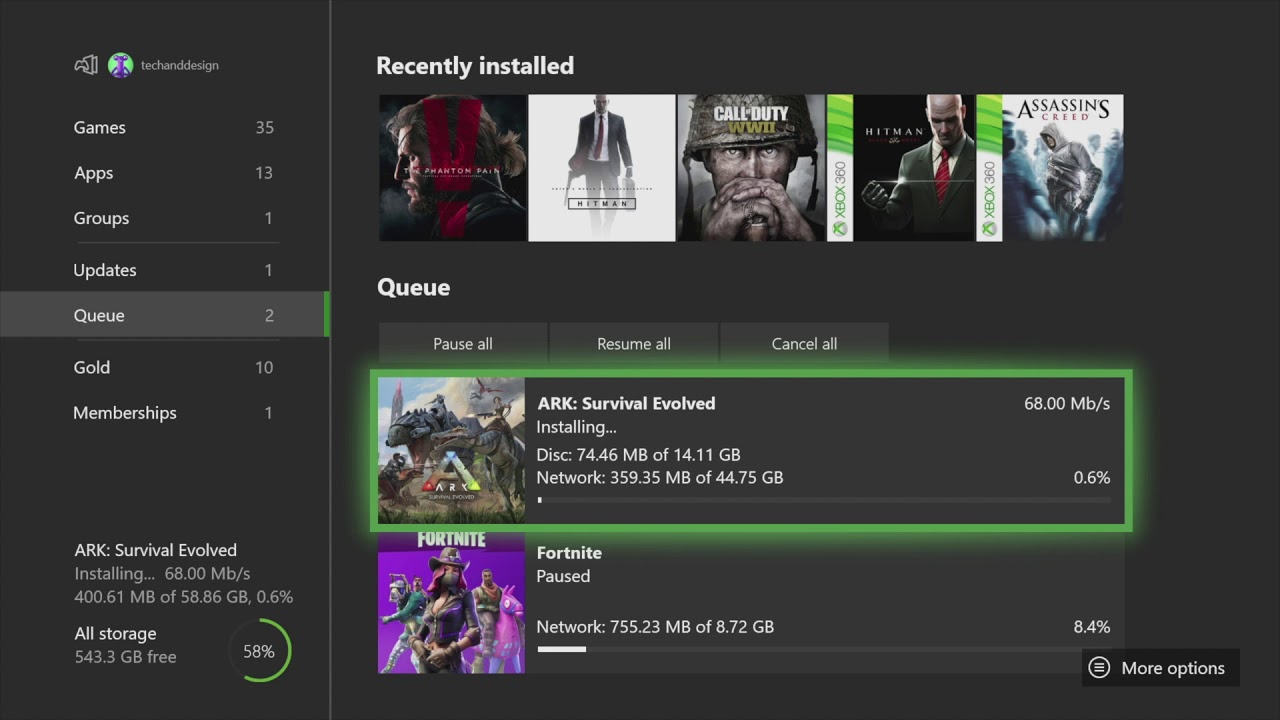The height and width of the screenshot is (720, 1280).
Task: Click the Pause all button
Action: 463,343
